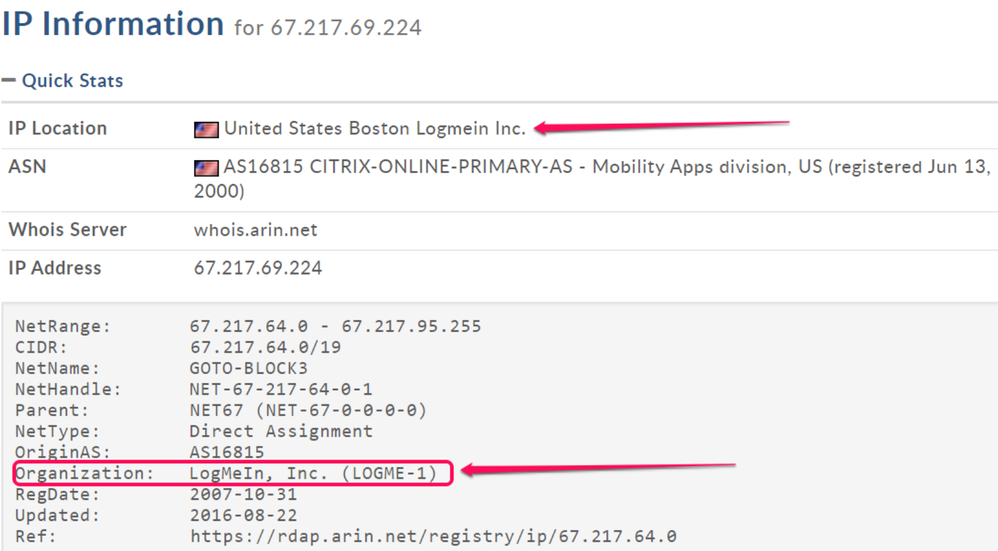Click the 67.217.69.224 text in the heading
This screenshot has width=998, height=551.
point(345,28)
